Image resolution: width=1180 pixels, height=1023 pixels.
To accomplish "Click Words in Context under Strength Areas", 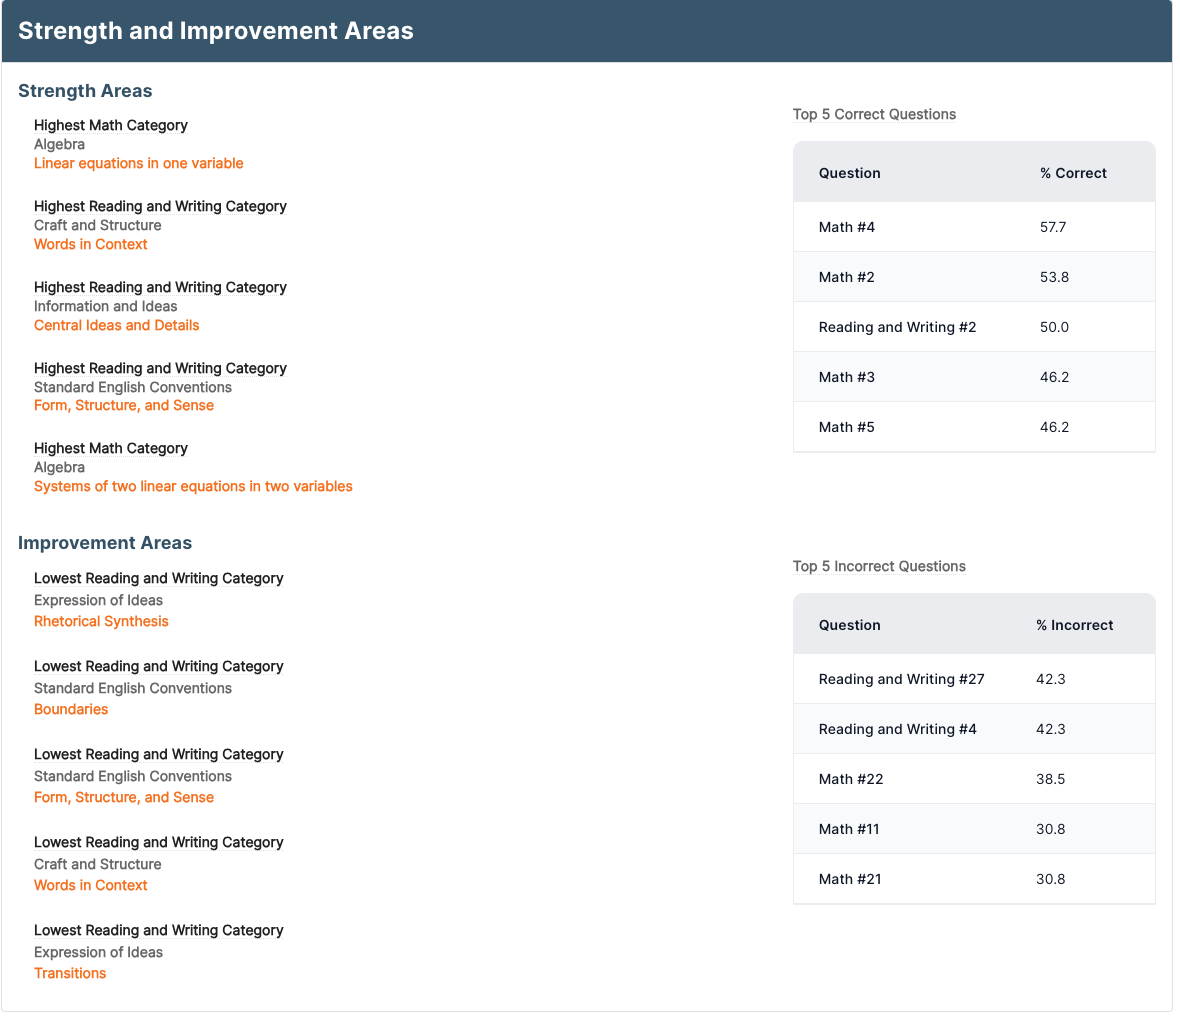I will point(90,244).
